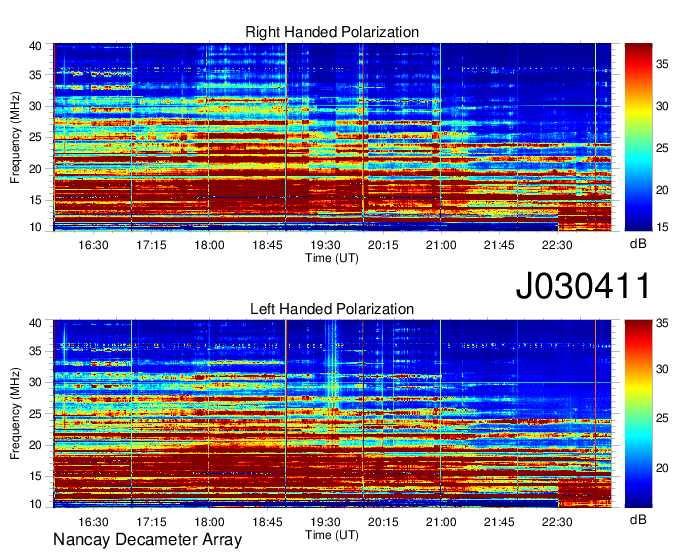680x552 pixels.
Task: Click the "25" MHz tick on the top frequency axis
Action: 35,137
